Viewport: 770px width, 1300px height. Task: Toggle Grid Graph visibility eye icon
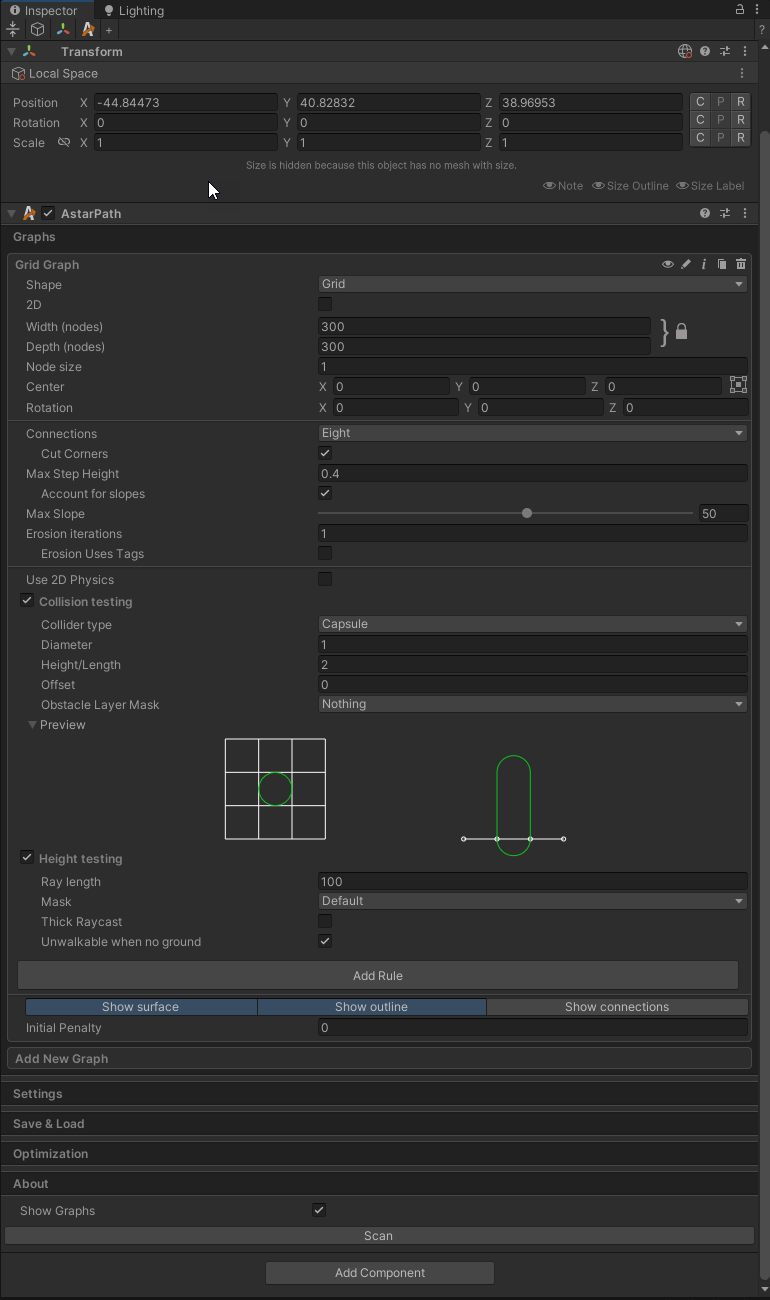pos(667,264)
